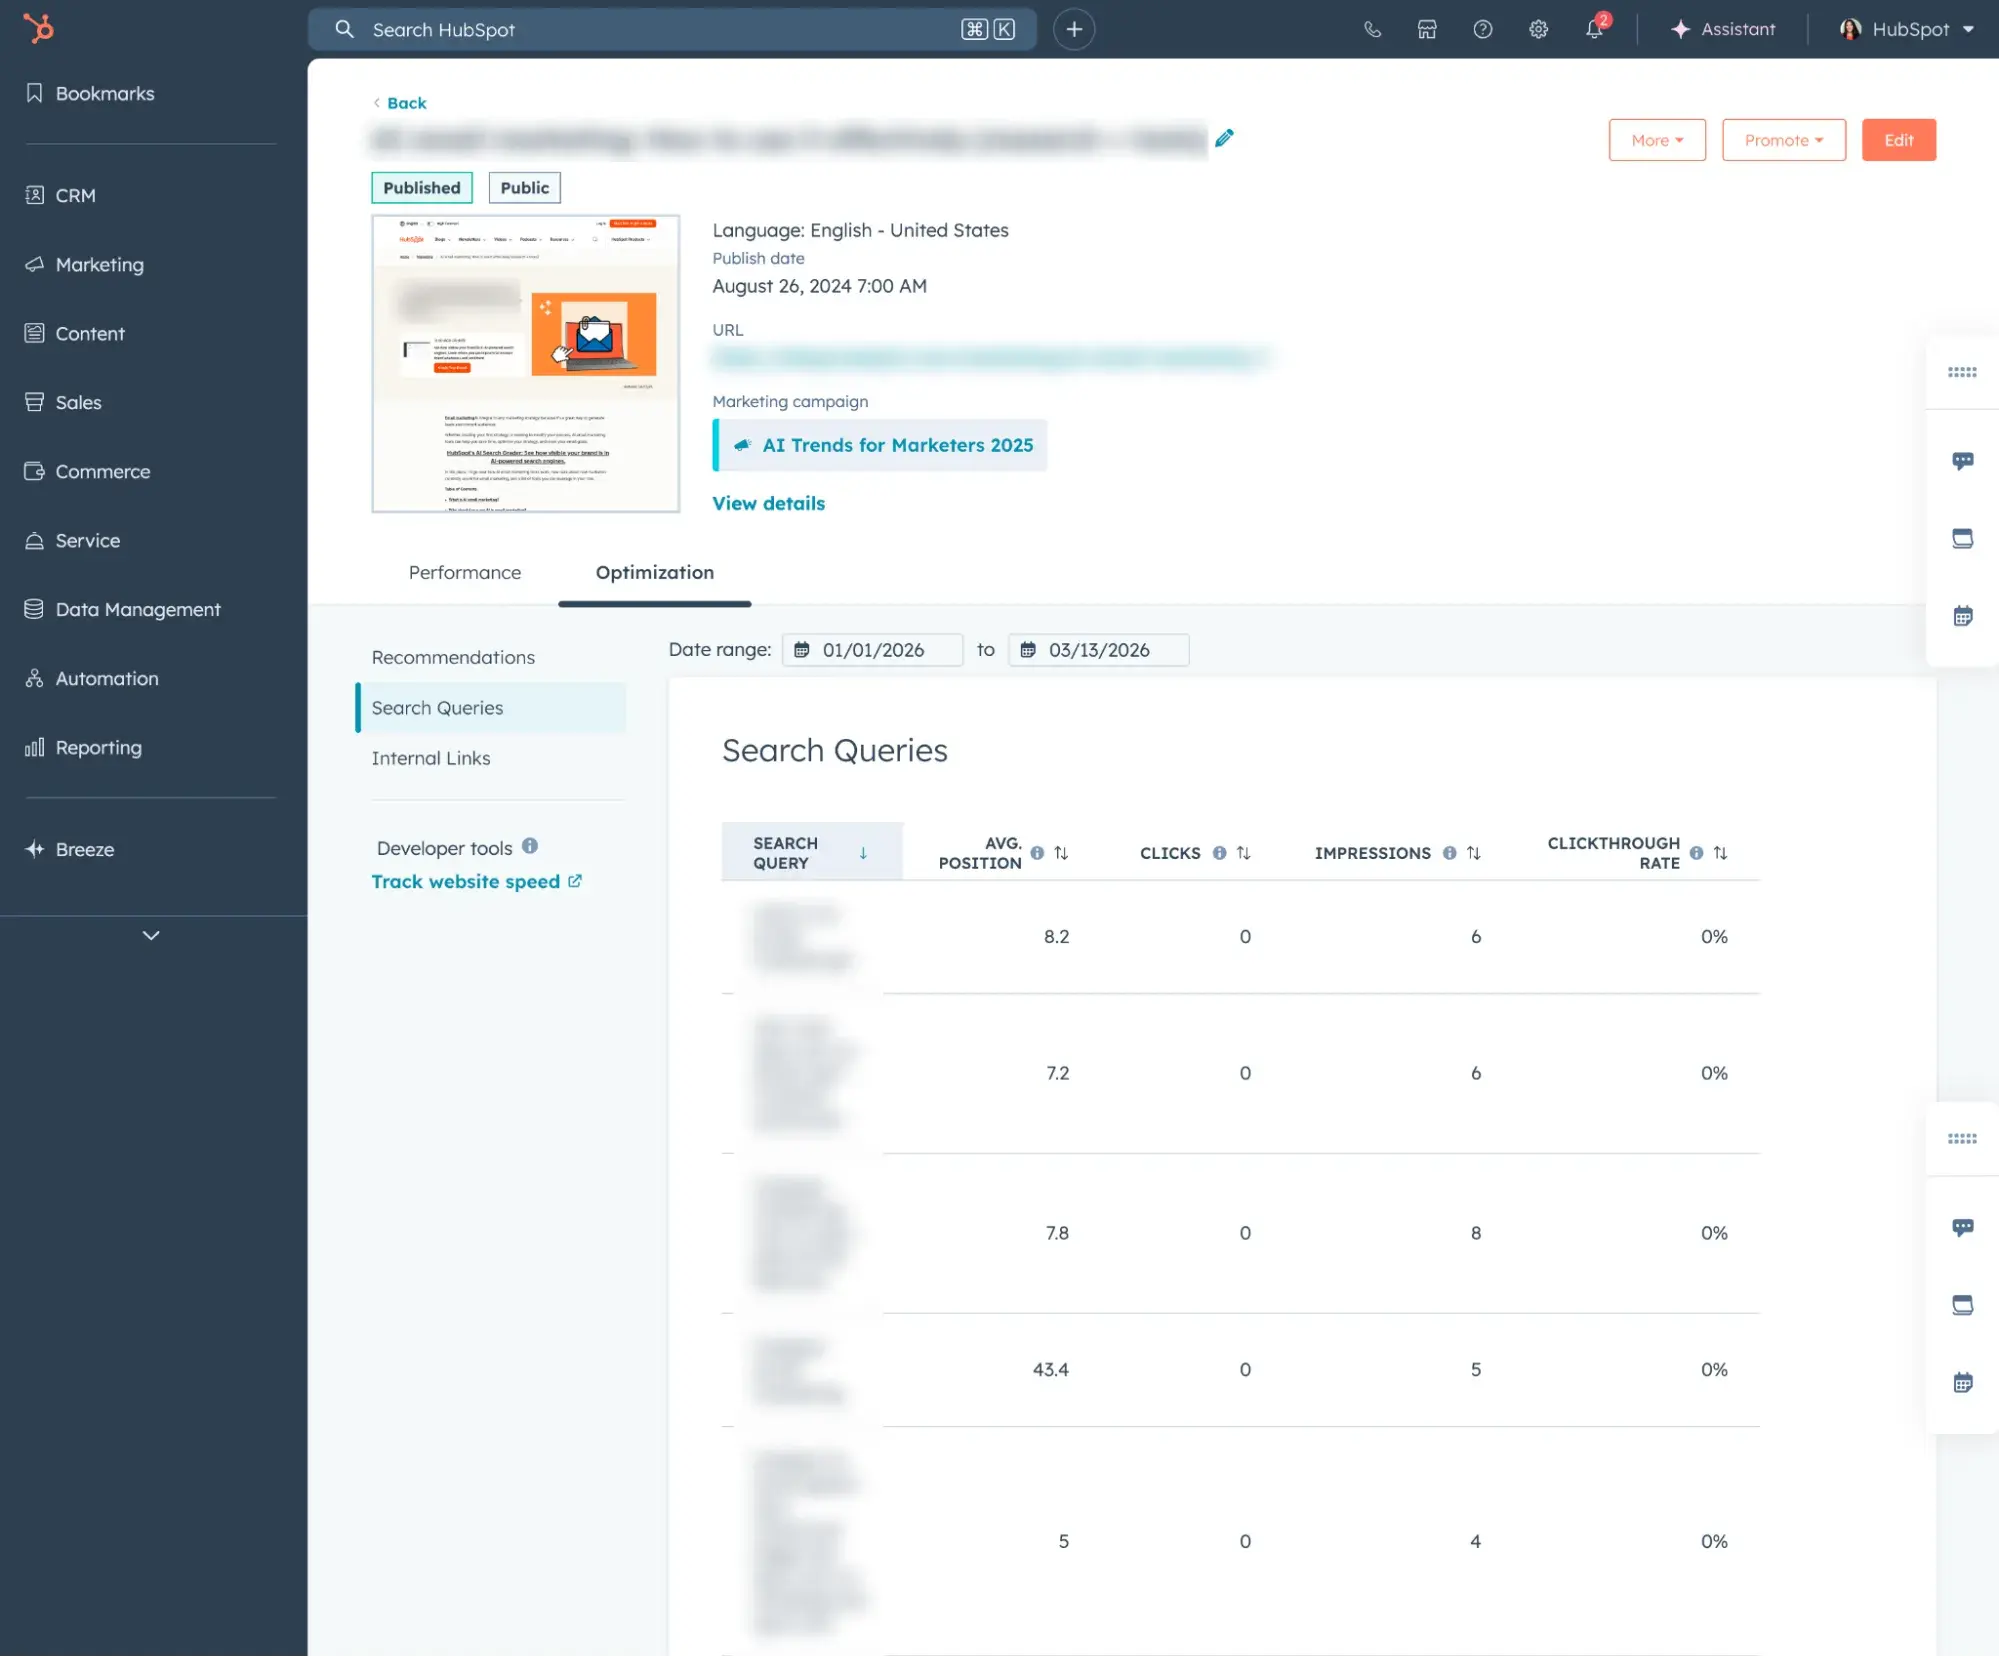1999x1657 pixels.
Task: Open the Track website speed link
Action: (x=466, y=881)
